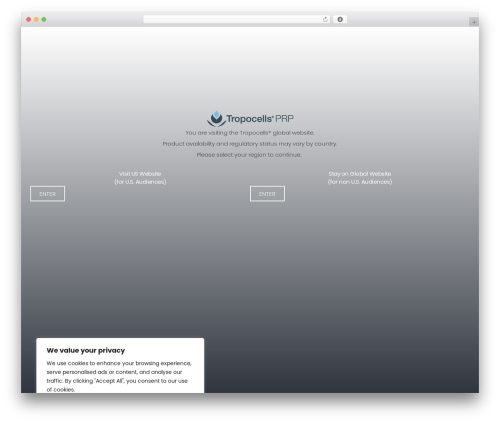Click "We value your privacy" heading

(86, 350)
